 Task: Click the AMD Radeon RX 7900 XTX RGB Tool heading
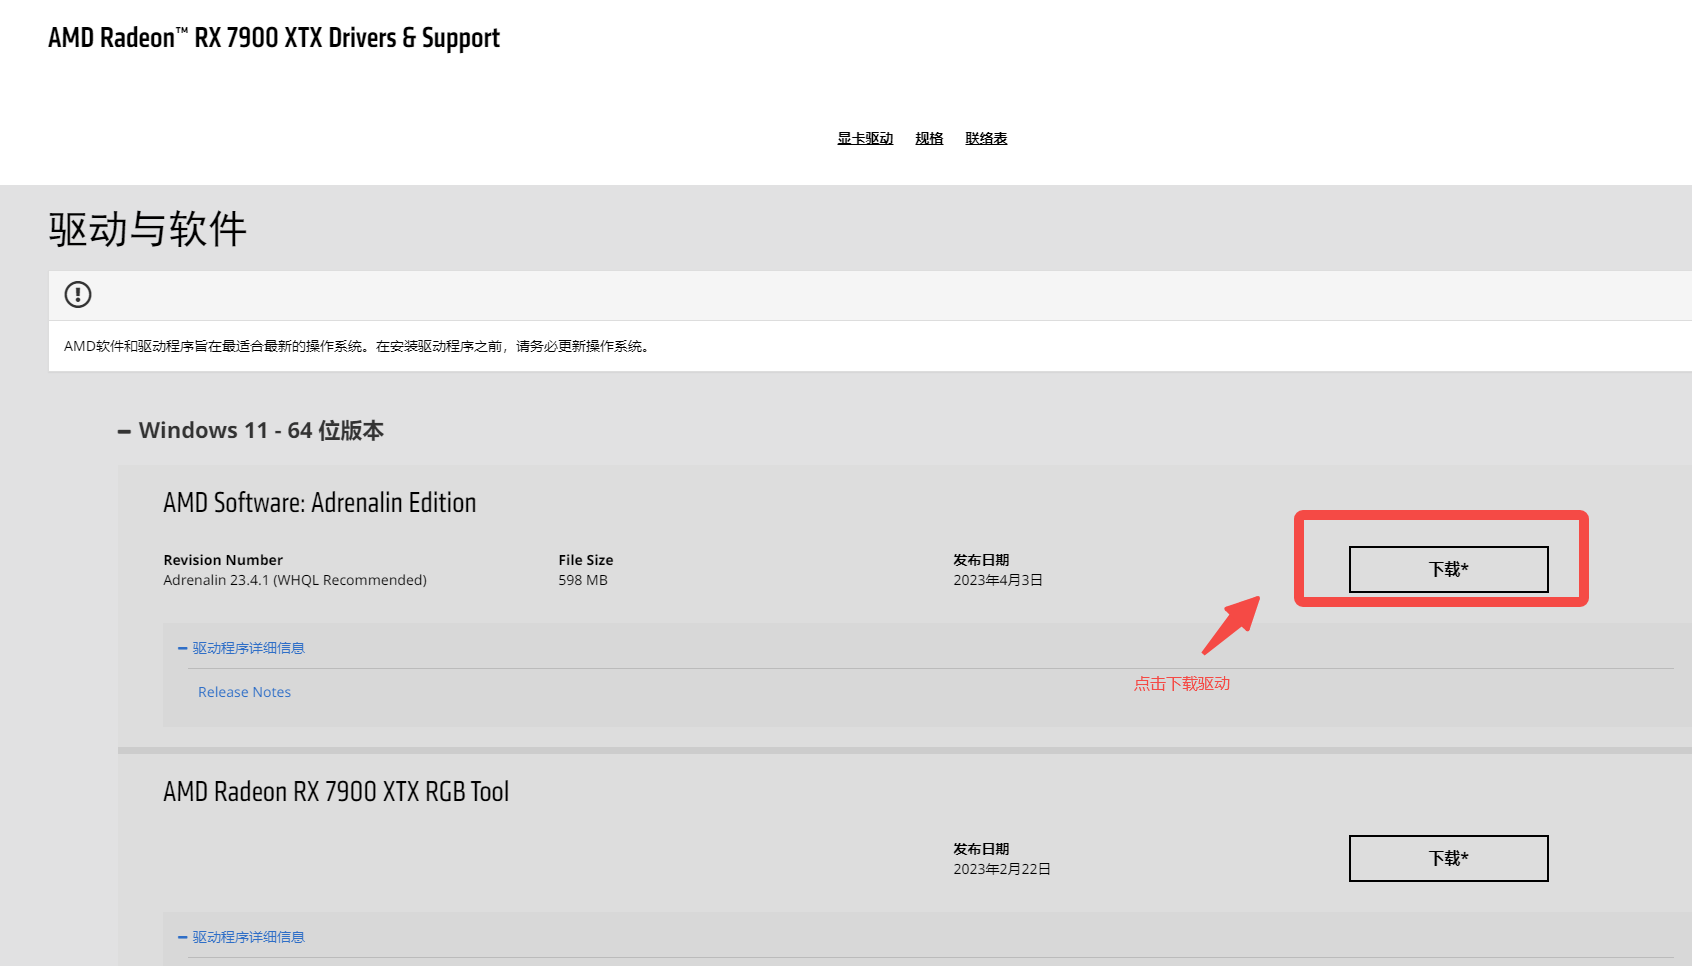(x=336, y=792)
